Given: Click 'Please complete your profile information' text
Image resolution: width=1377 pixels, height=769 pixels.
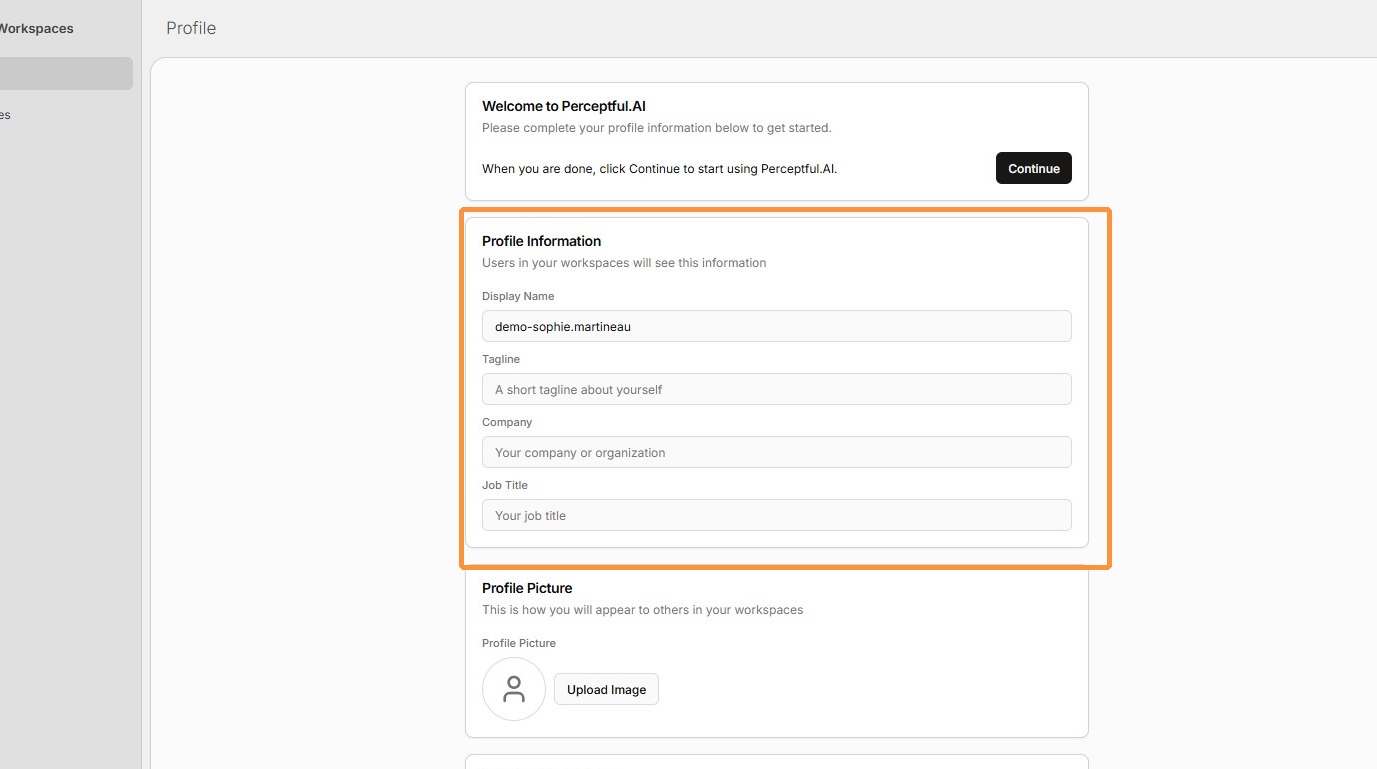Looking at the screenshot, I should 656,128.
